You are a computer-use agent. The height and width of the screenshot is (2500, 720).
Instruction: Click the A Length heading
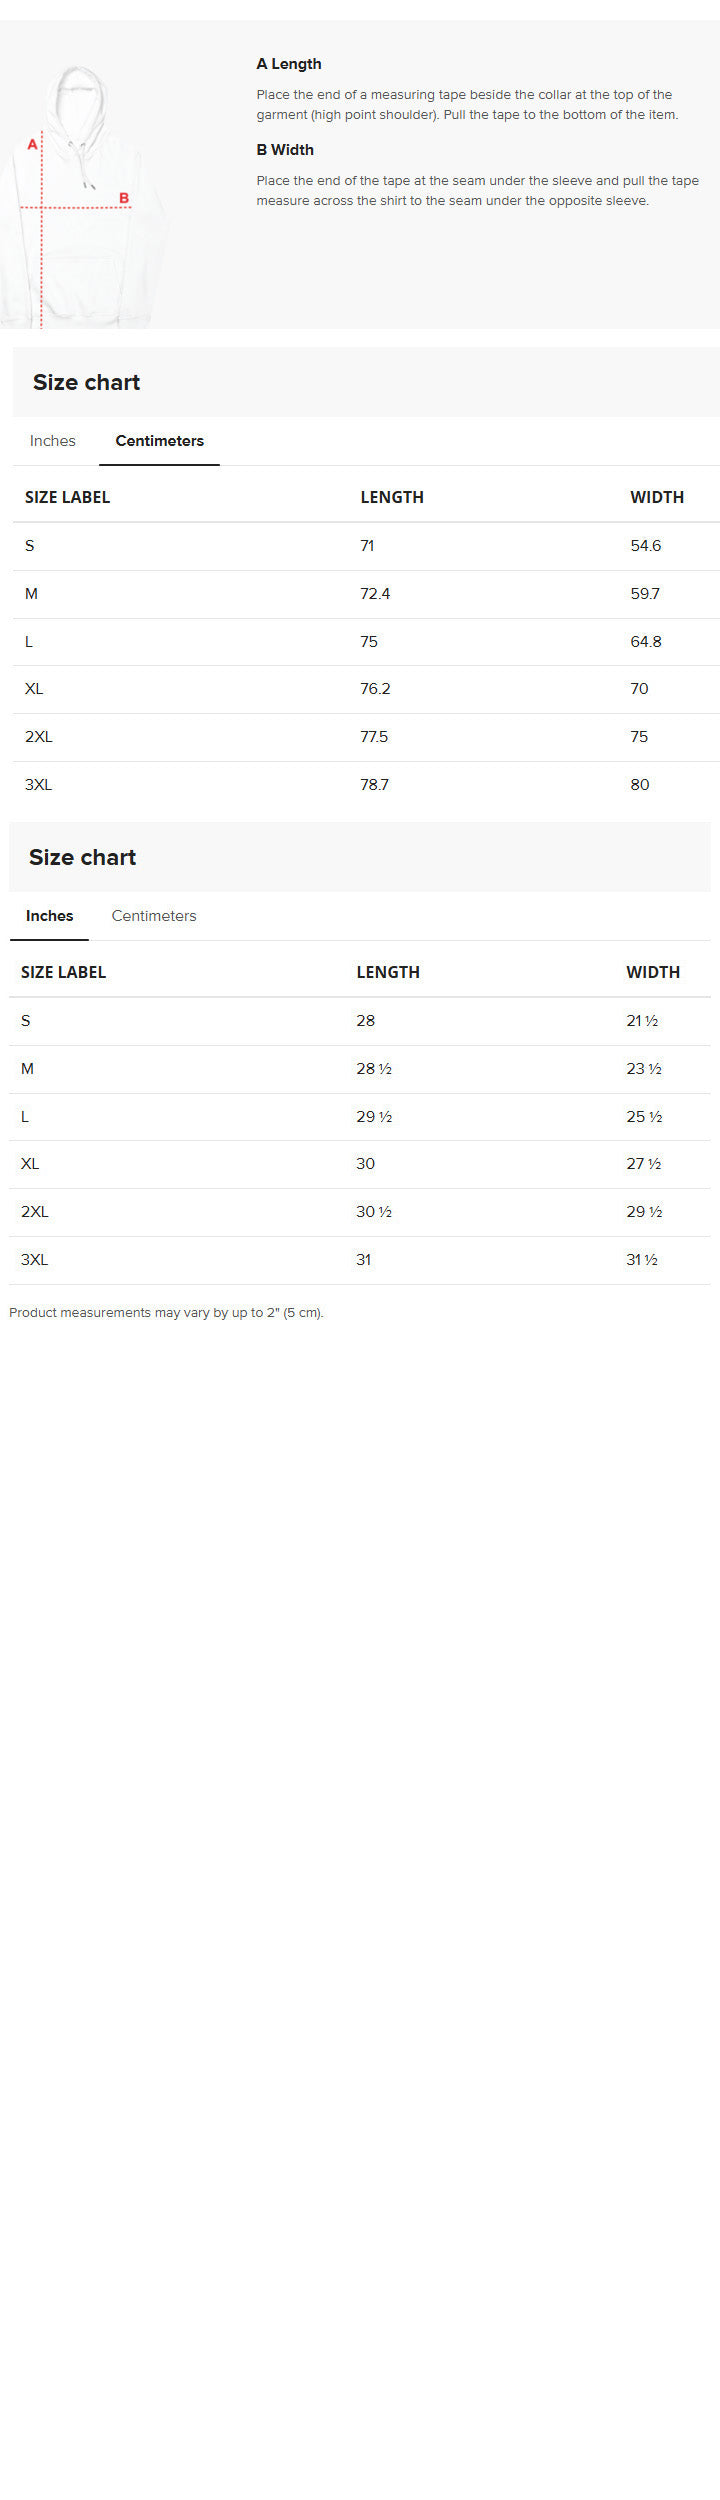coord(289,64)
